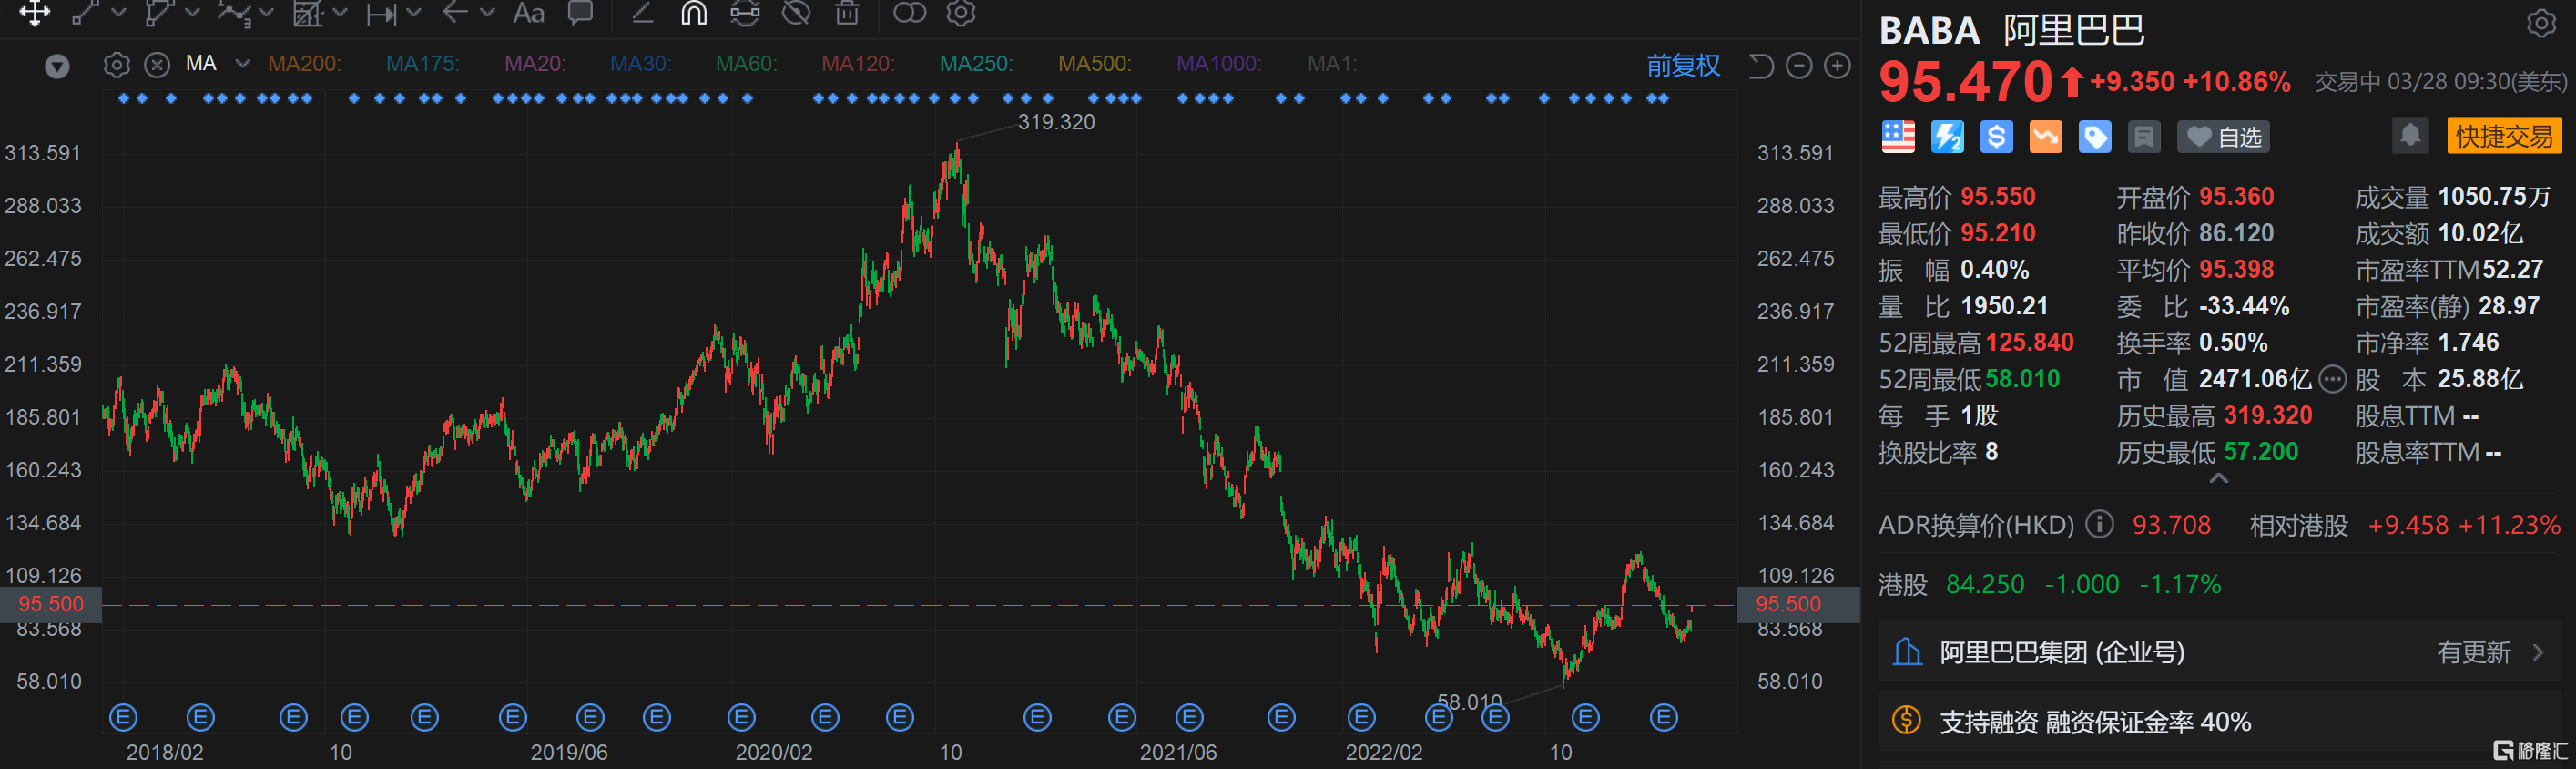
Task: Expand the measurement tool options arrow
Action: pyautogui.click(x=414, y=13)
